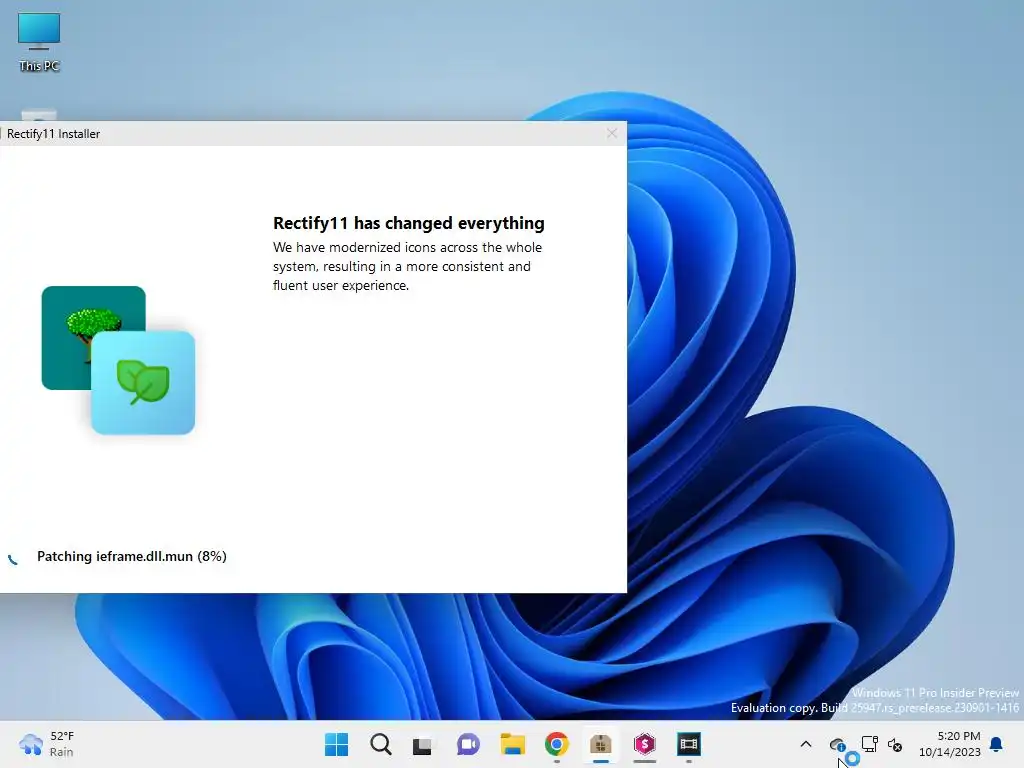Click the muted volume tray icon

[895, 744]
